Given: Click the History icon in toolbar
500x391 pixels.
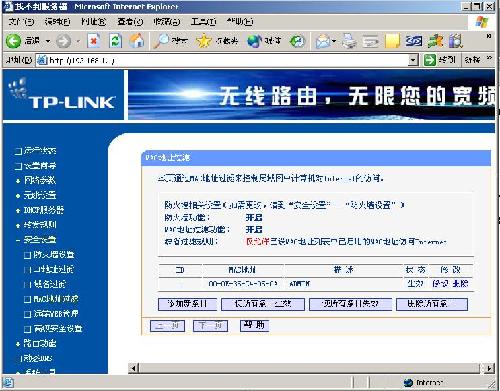Looking at the screenshot, I should coord(297,41).
